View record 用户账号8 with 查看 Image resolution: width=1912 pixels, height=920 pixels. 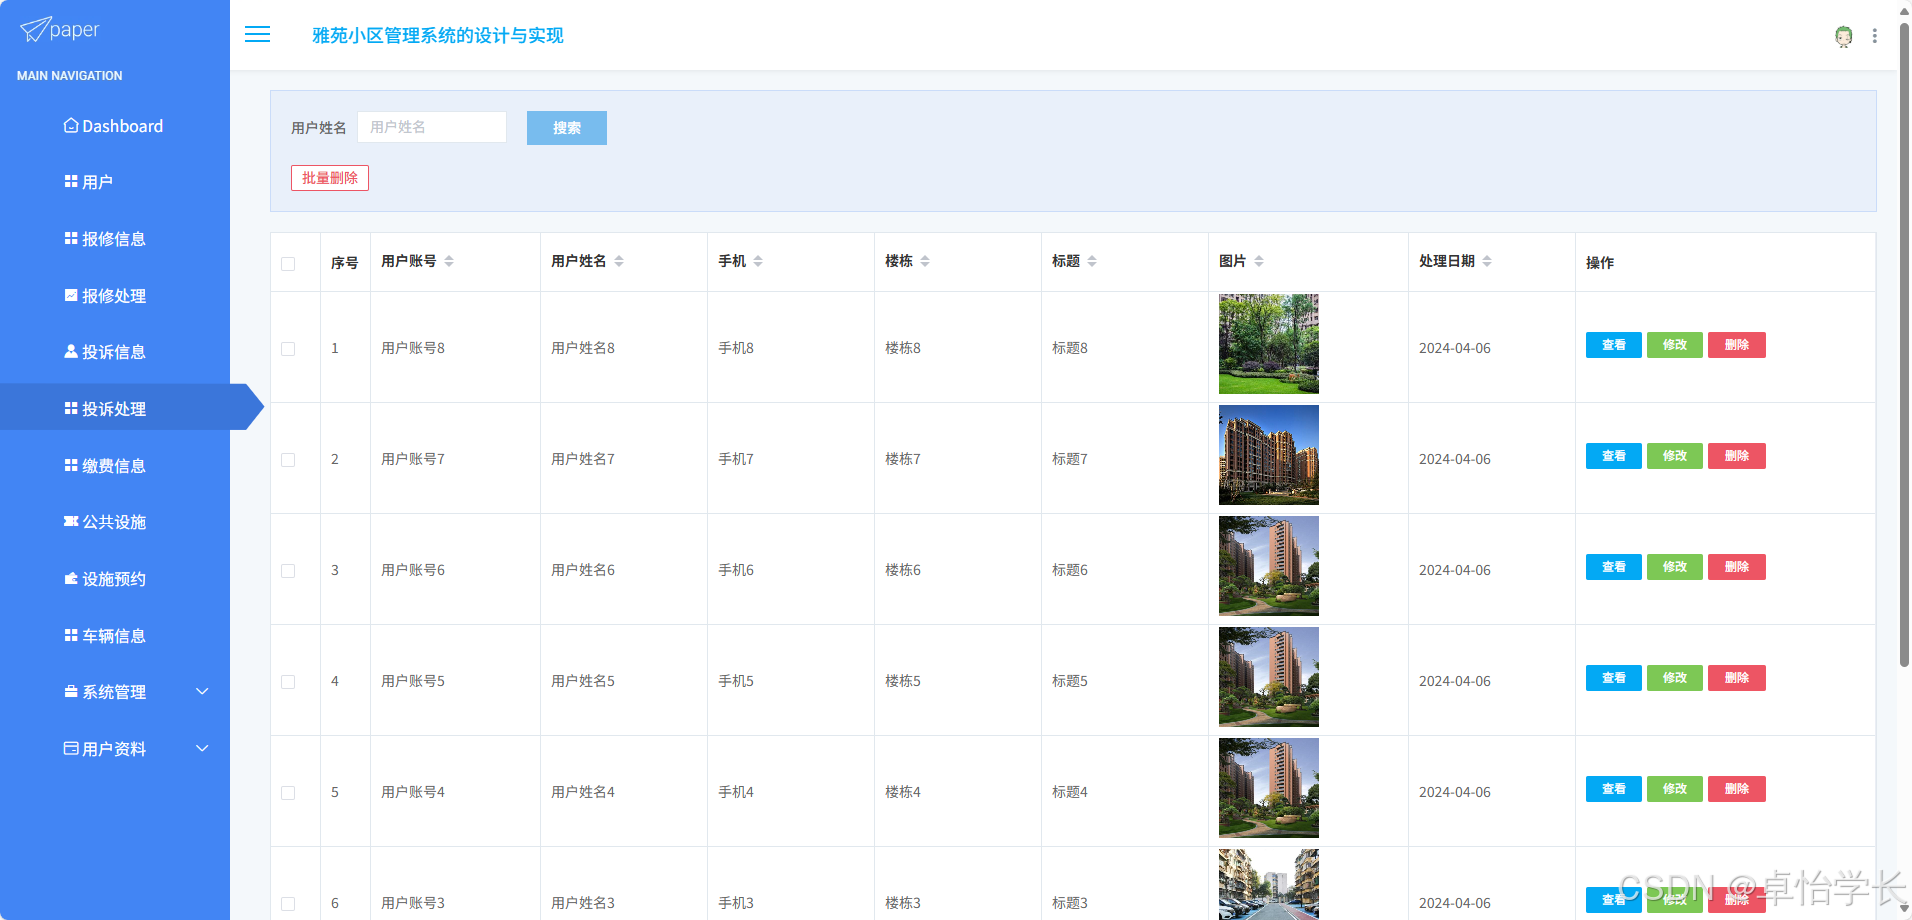(1614, 345)
